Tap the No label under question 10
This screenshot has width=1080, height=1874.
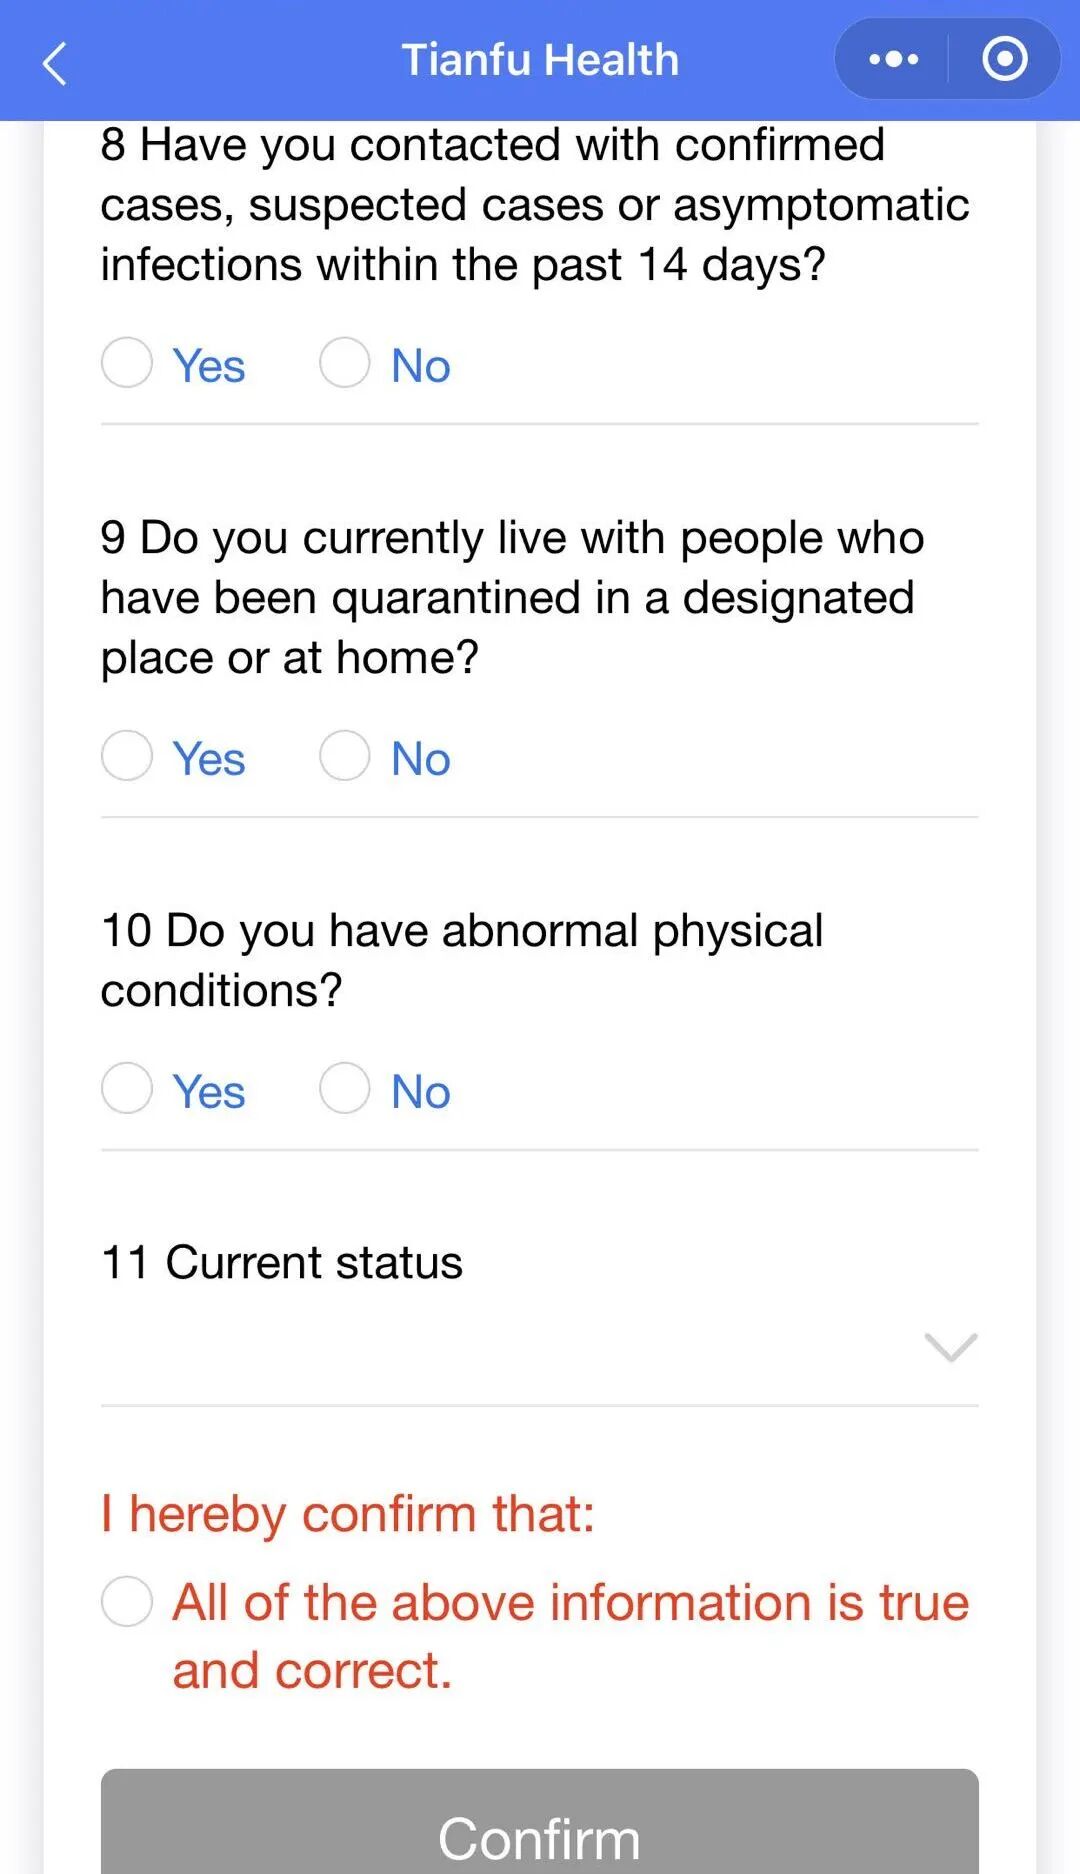420,1092
